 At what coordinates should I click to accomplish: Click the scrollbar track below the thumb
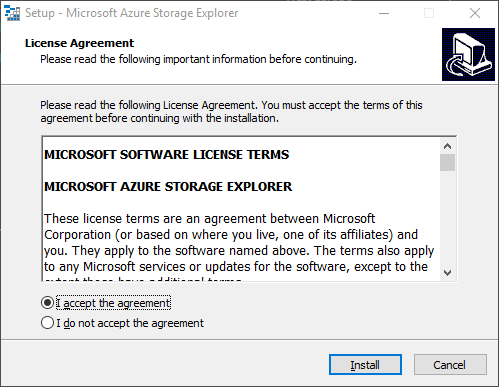447,218
